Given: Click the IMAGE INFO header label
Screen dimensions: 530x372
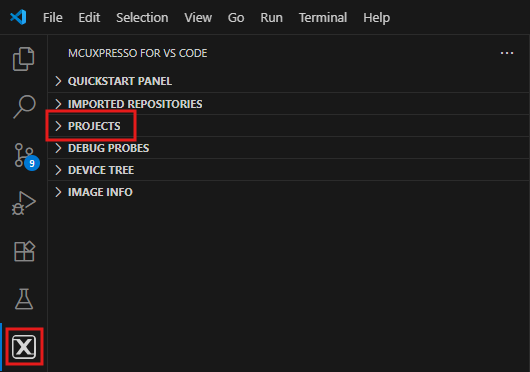Looking at the screenshot, I should [100, 192].
